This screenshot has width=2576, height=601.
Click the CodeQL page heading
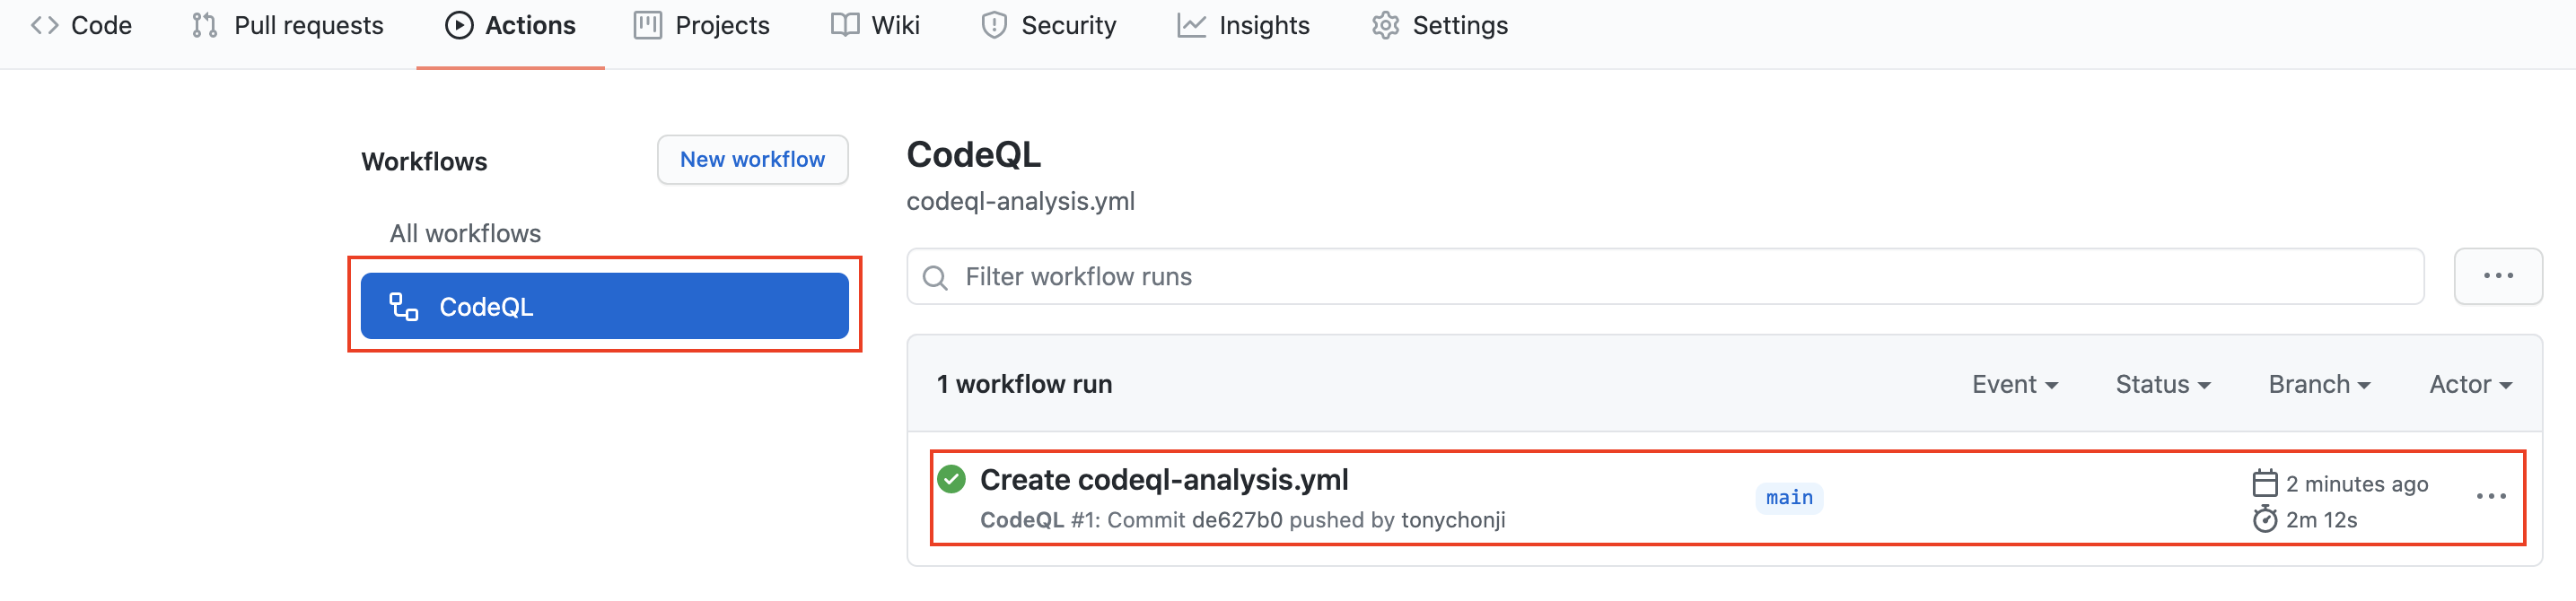click(x=973, y=156)
